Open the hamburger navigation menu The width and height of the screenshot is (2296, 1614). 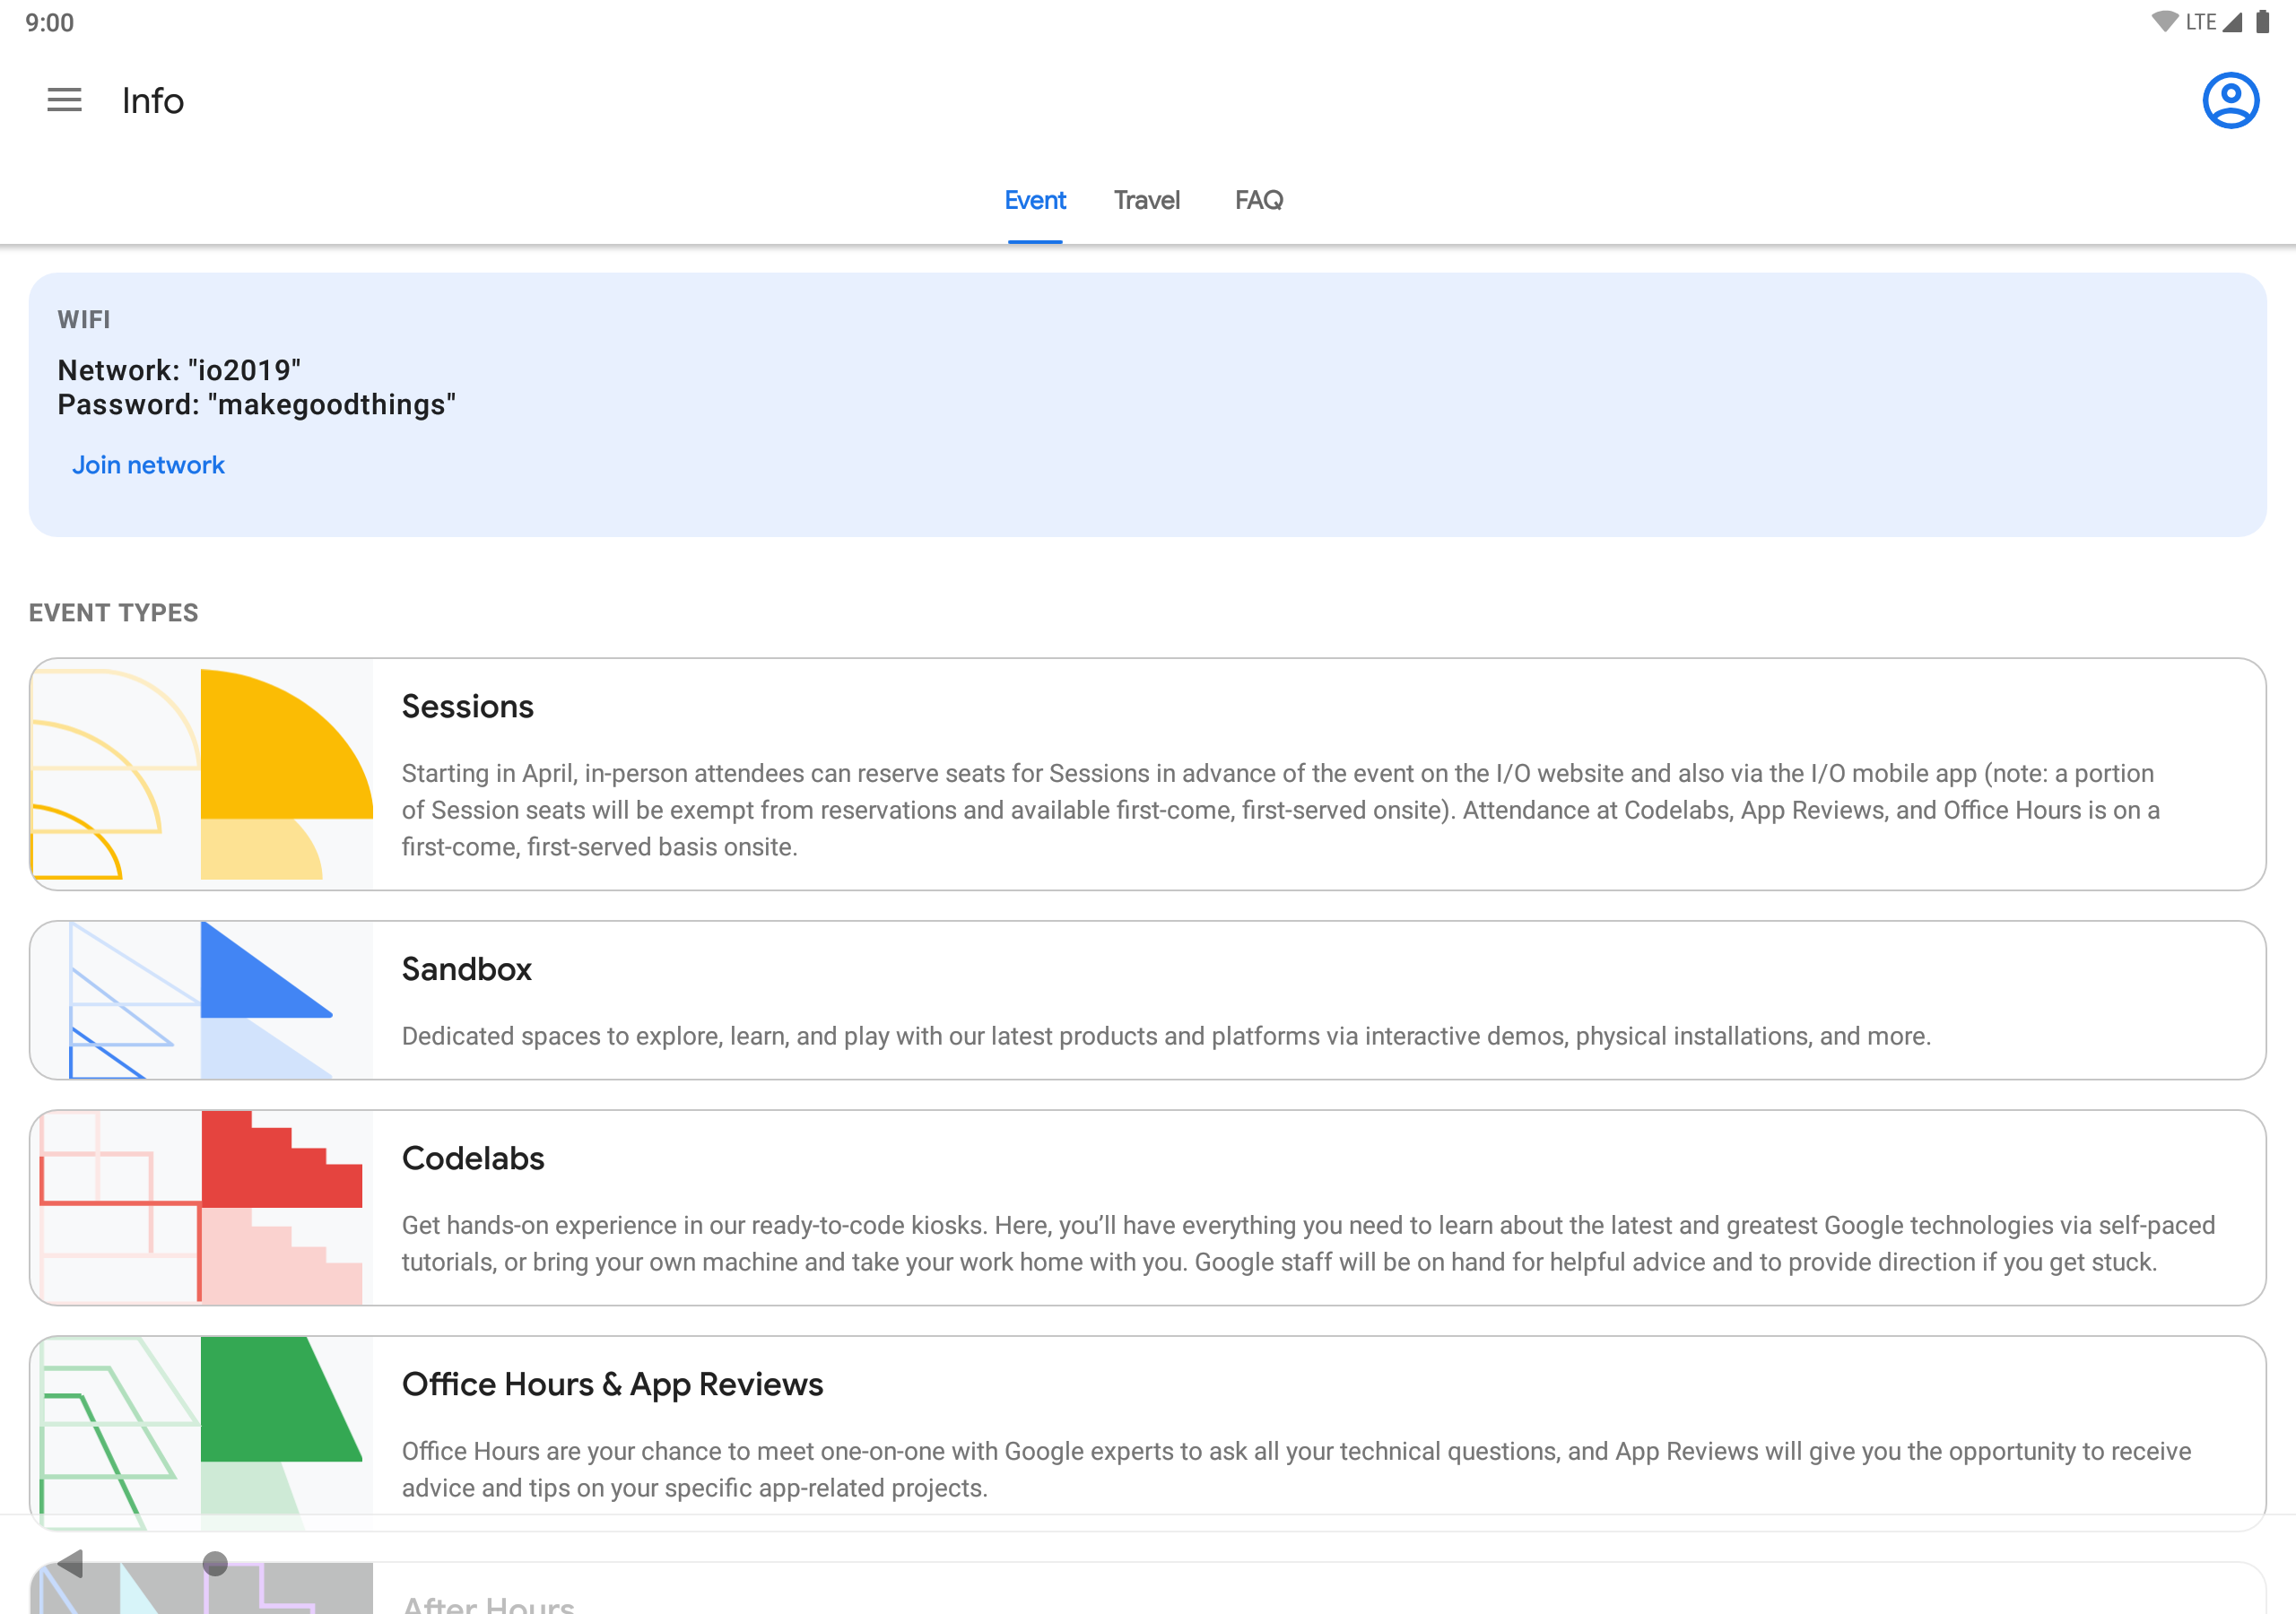[x=64, y=100]
